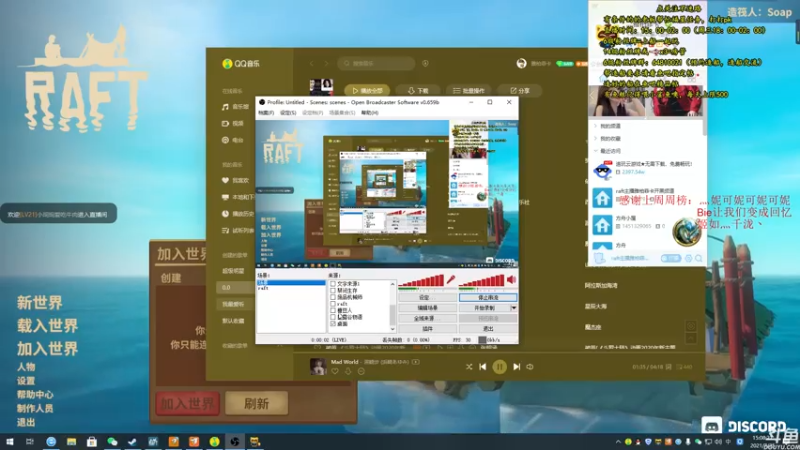Click Refresh button in Raft dialog
The height and width of the screenshot is (450, 800).
point(256,404)
